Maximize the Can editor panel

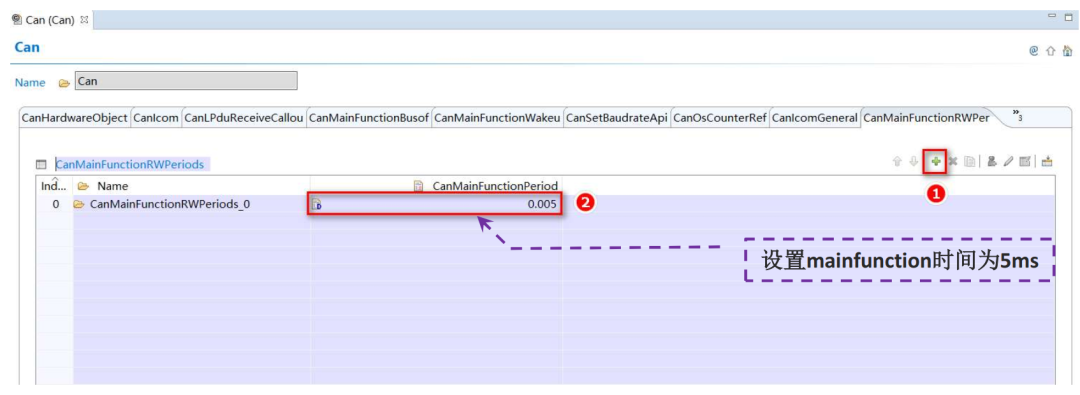click(x=1068, y=17)
